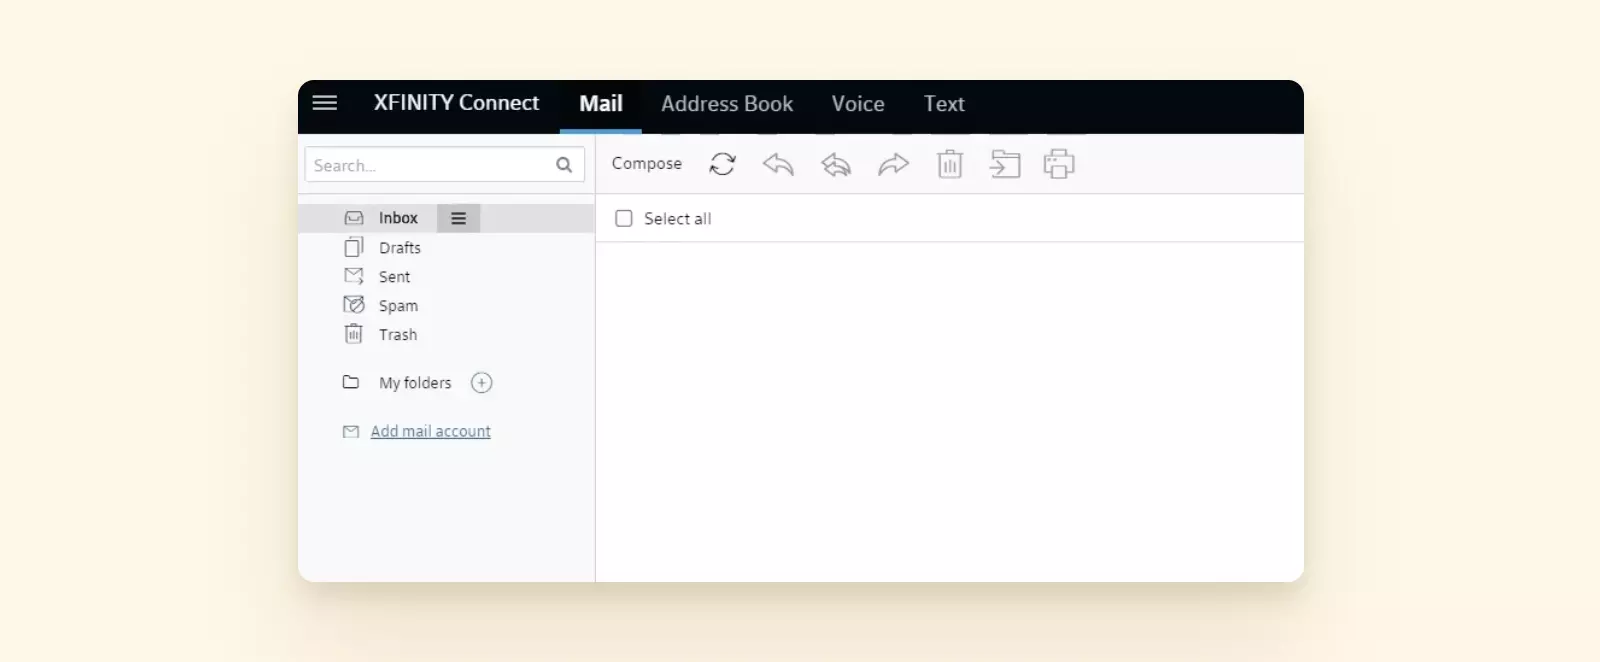1600x662 pixels.
Task: Click the Reply all double-arrow icon
Action: click(x=836, y=164)
